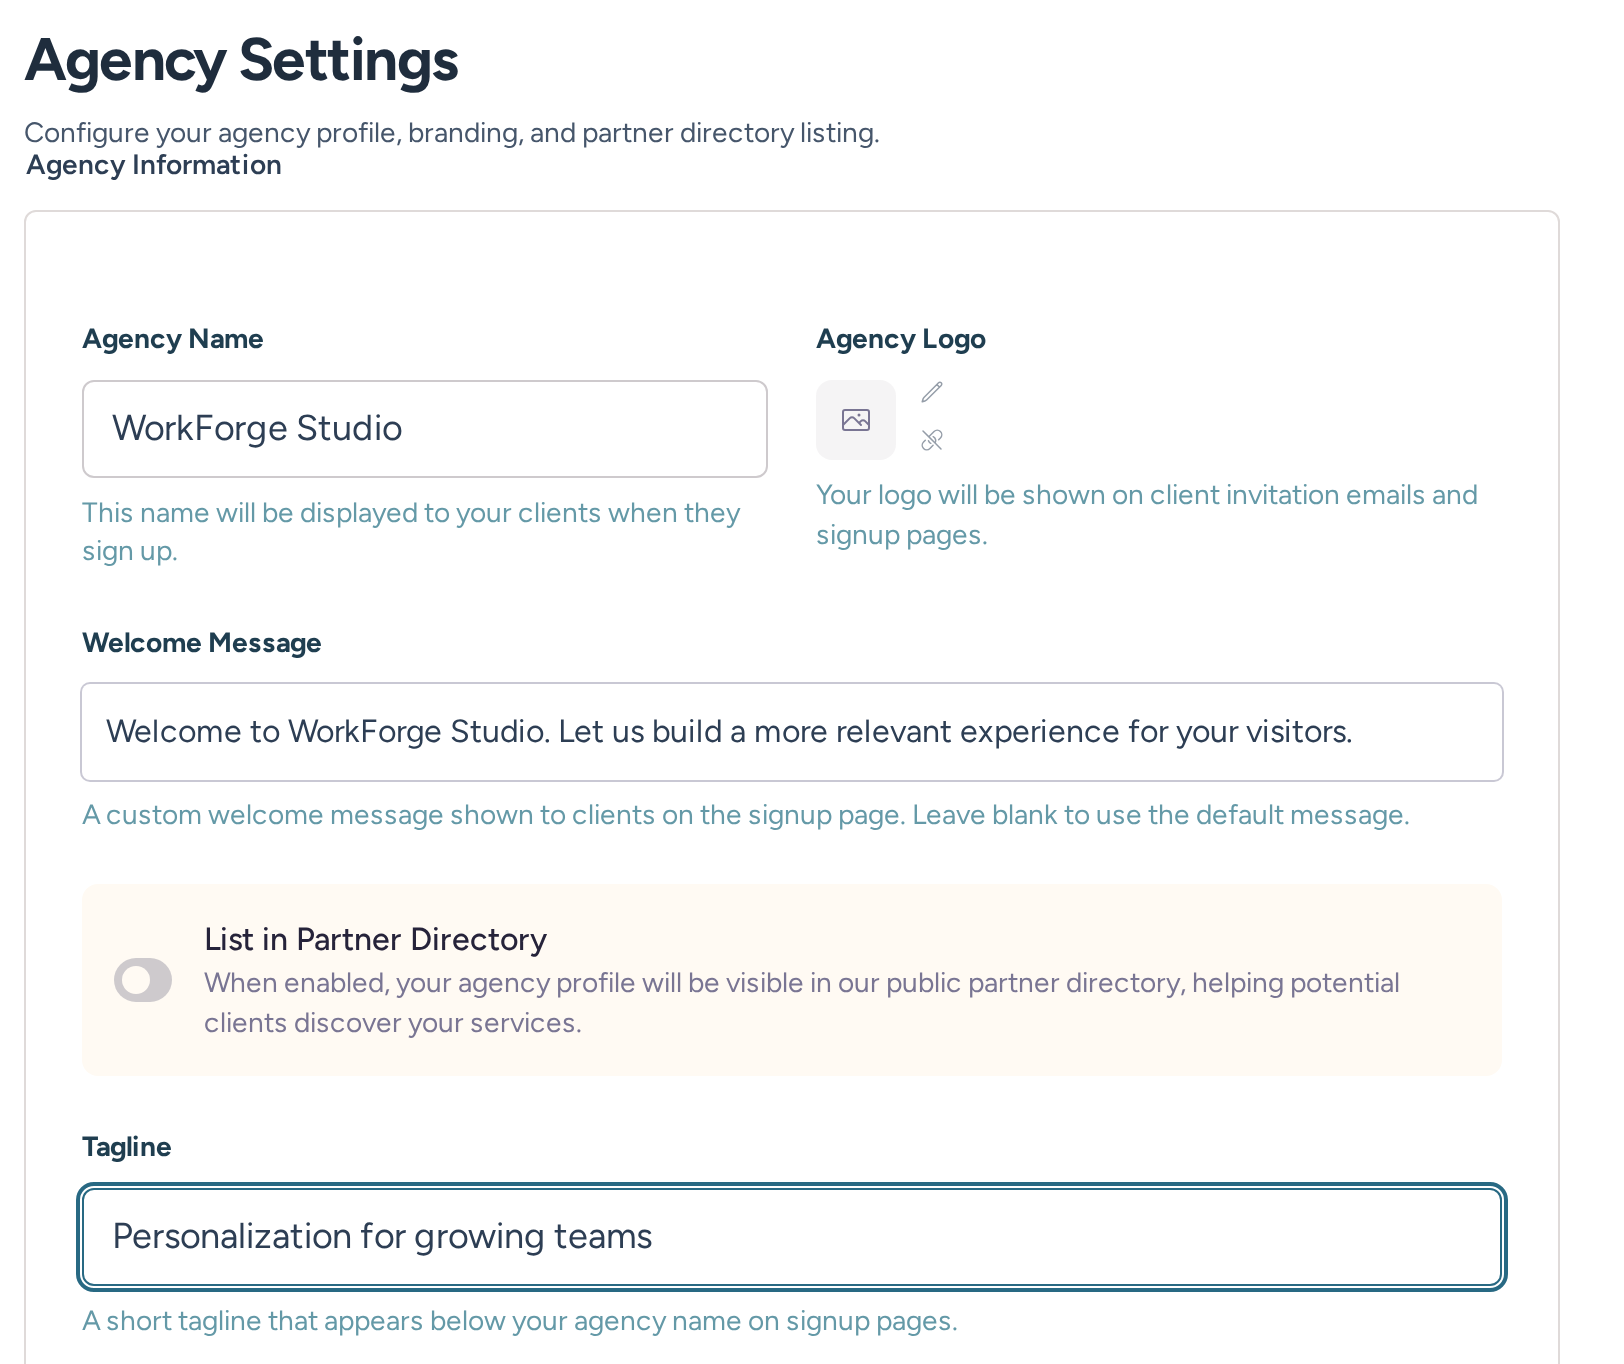Click into the Welcome Message field
Screen dimensions: 1624x1364
[x=792, y=732]
